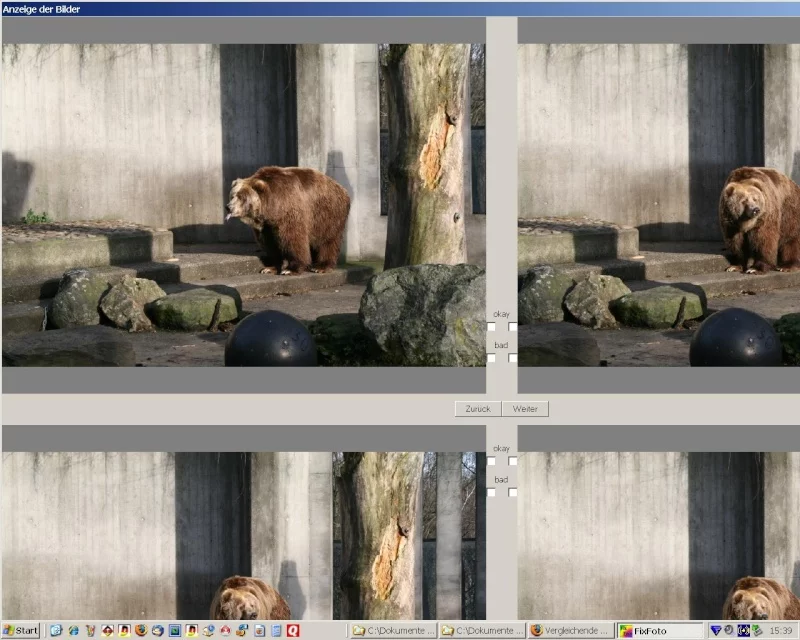
Task: Continue with the Weiter button
Action: pos(525,409)
